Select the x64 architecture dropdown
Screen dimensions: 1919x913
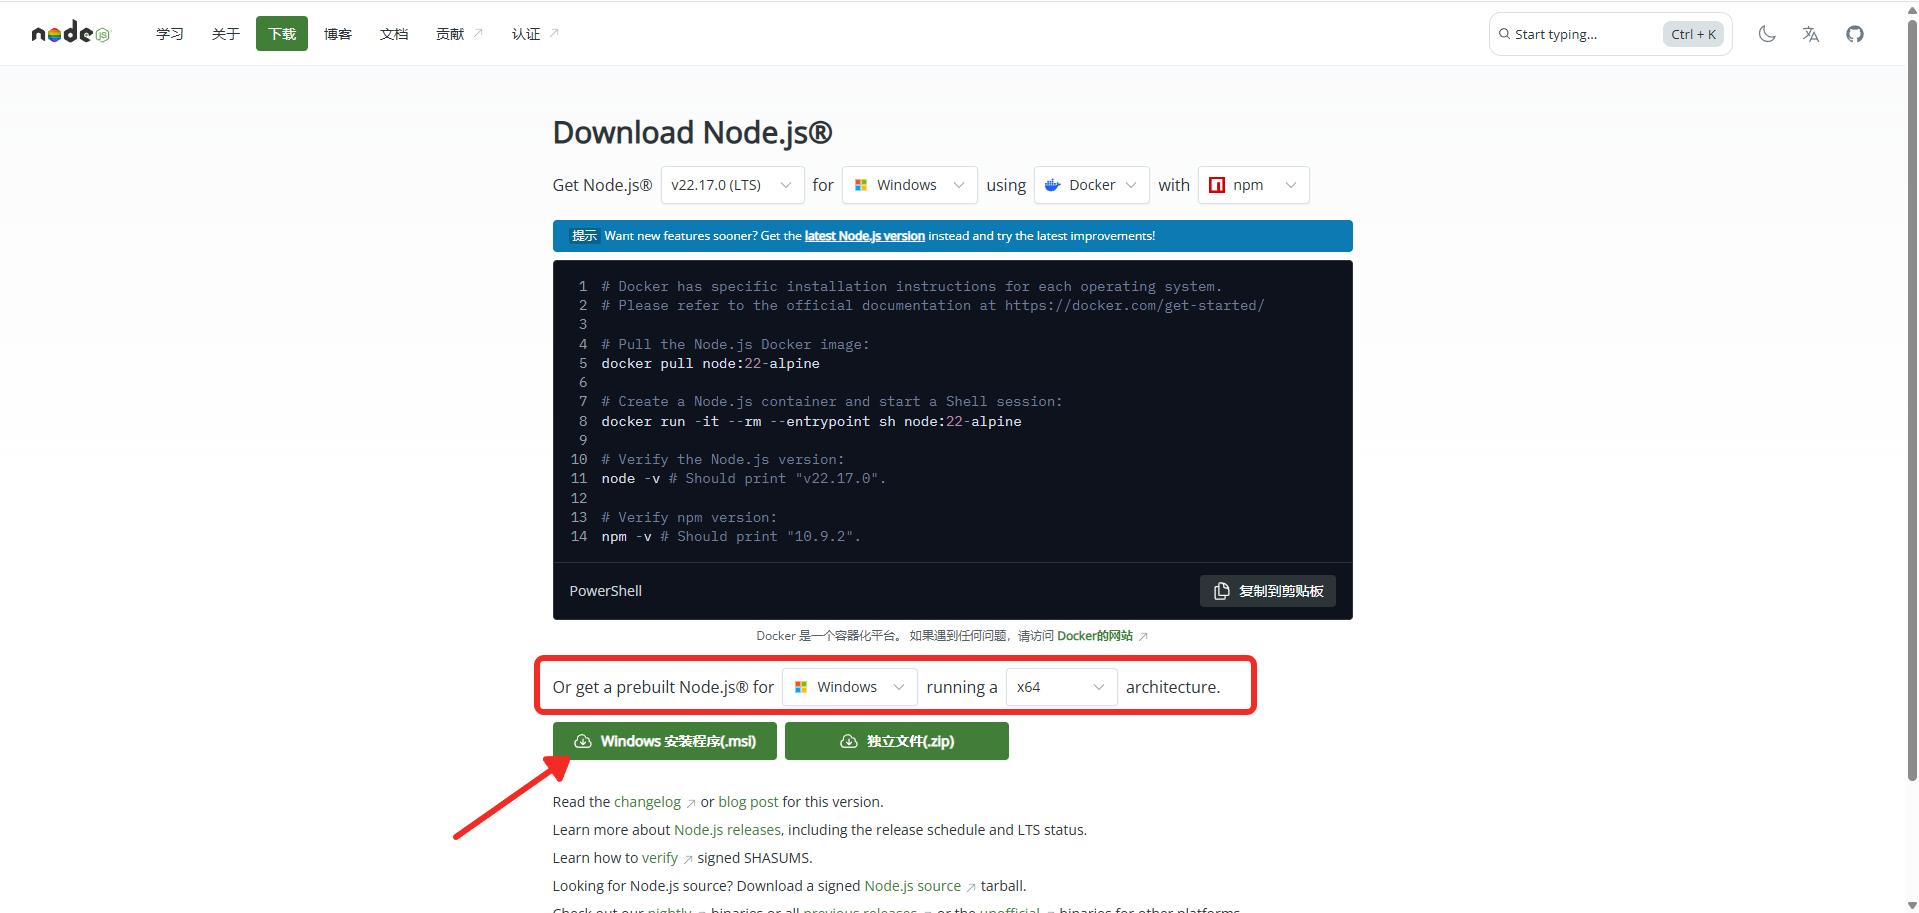click(x=1061, y=687)
